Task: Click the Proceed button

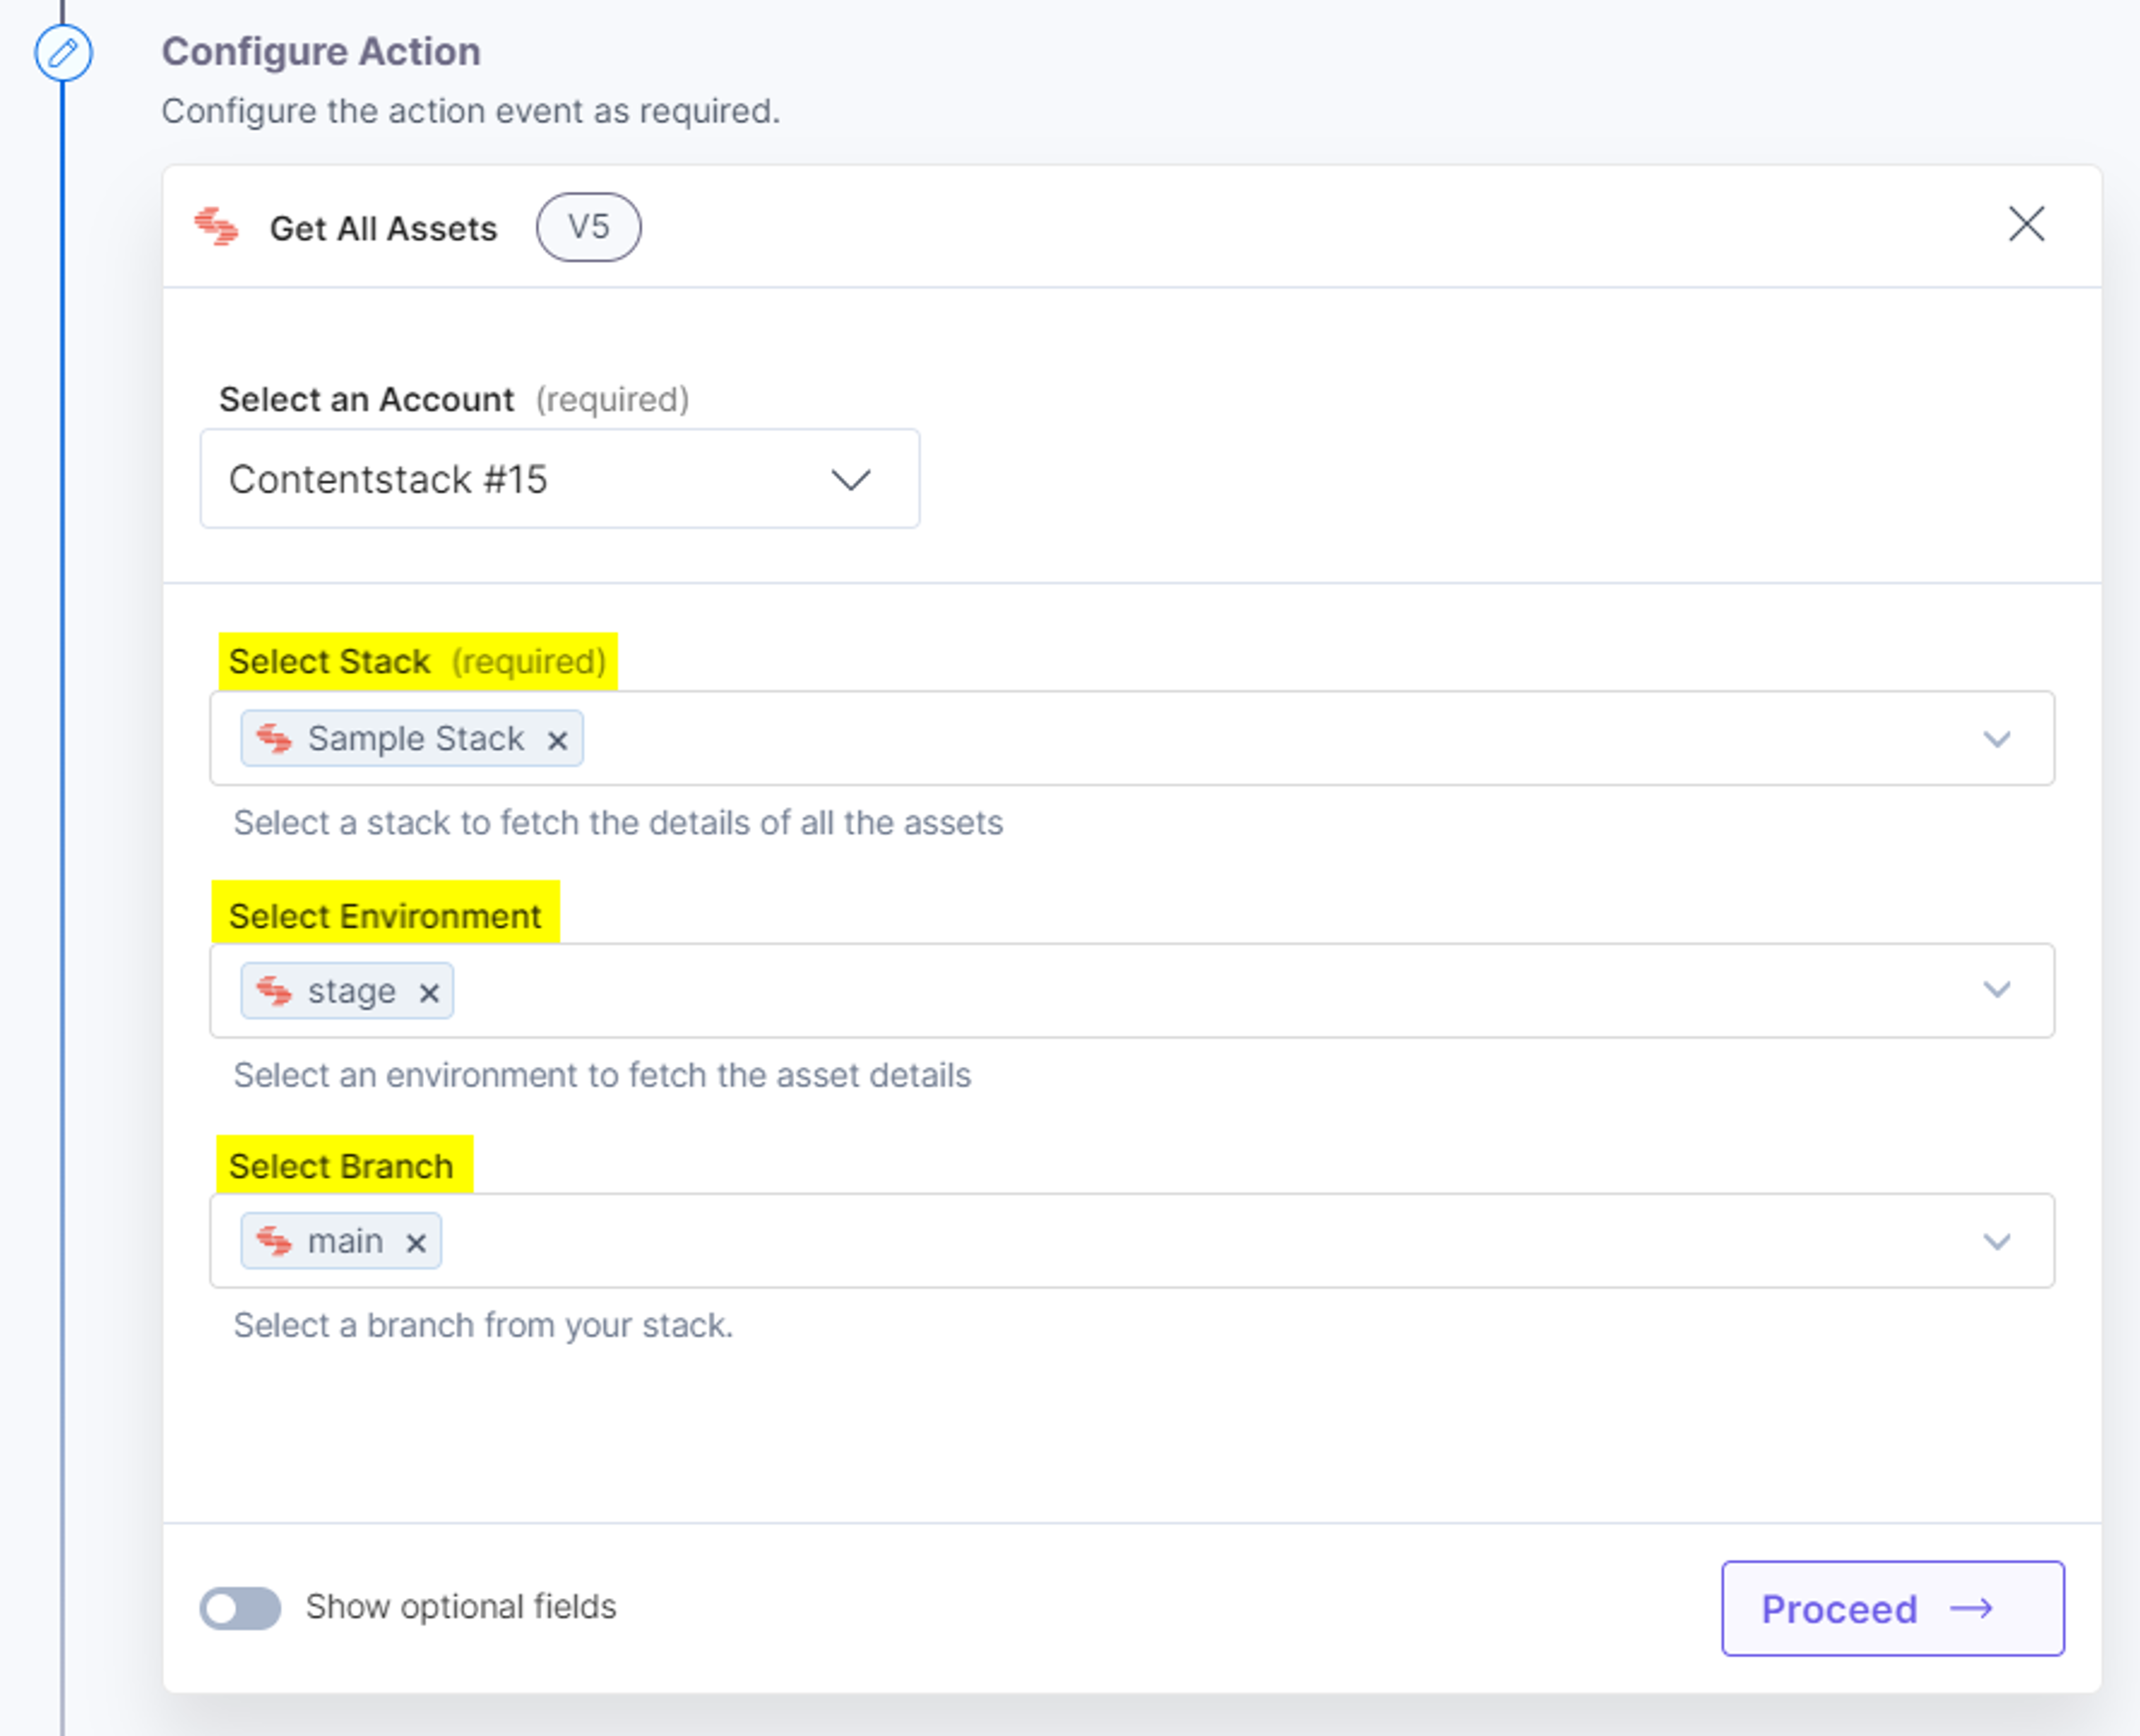Action: pos(1892,1608)
